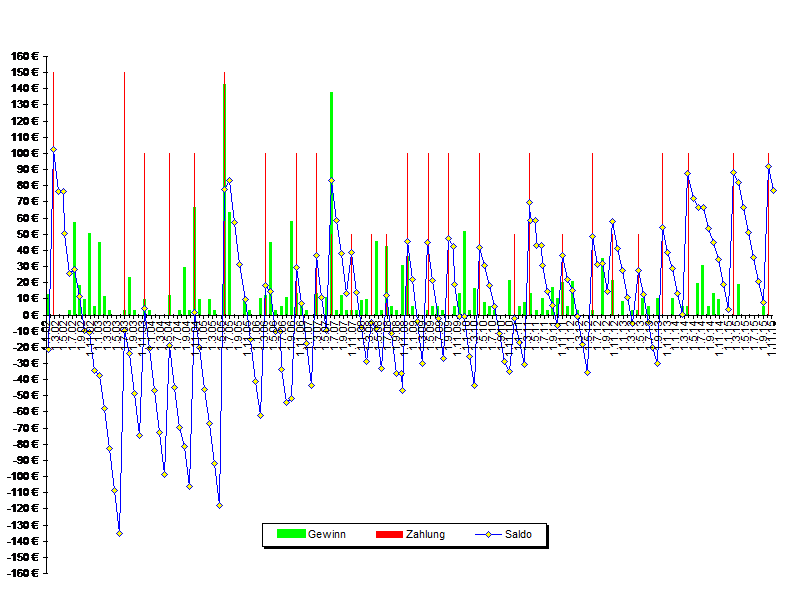The image size is (800, 600).
Task: Click the 100 € axis label
Action: click(x=24, y=153)
